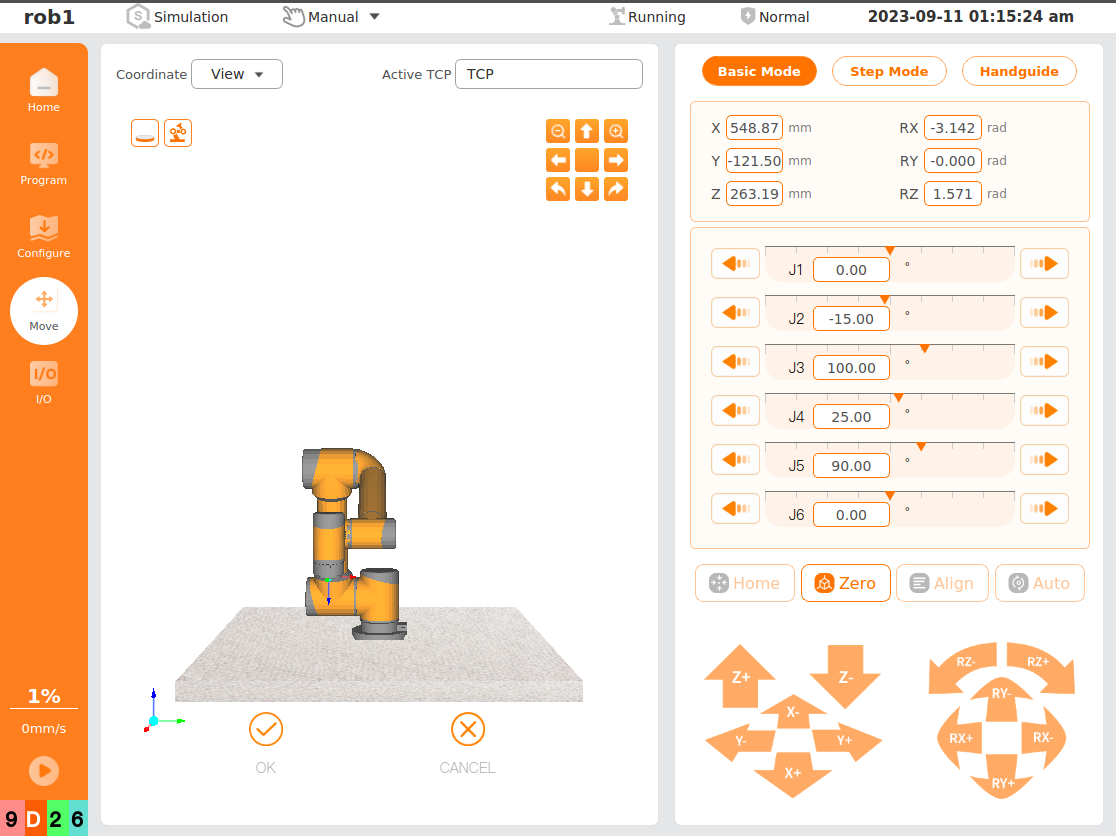Switch to Step Mode
The height and width of the screenshot is (836, 1116).
(889, 72)
